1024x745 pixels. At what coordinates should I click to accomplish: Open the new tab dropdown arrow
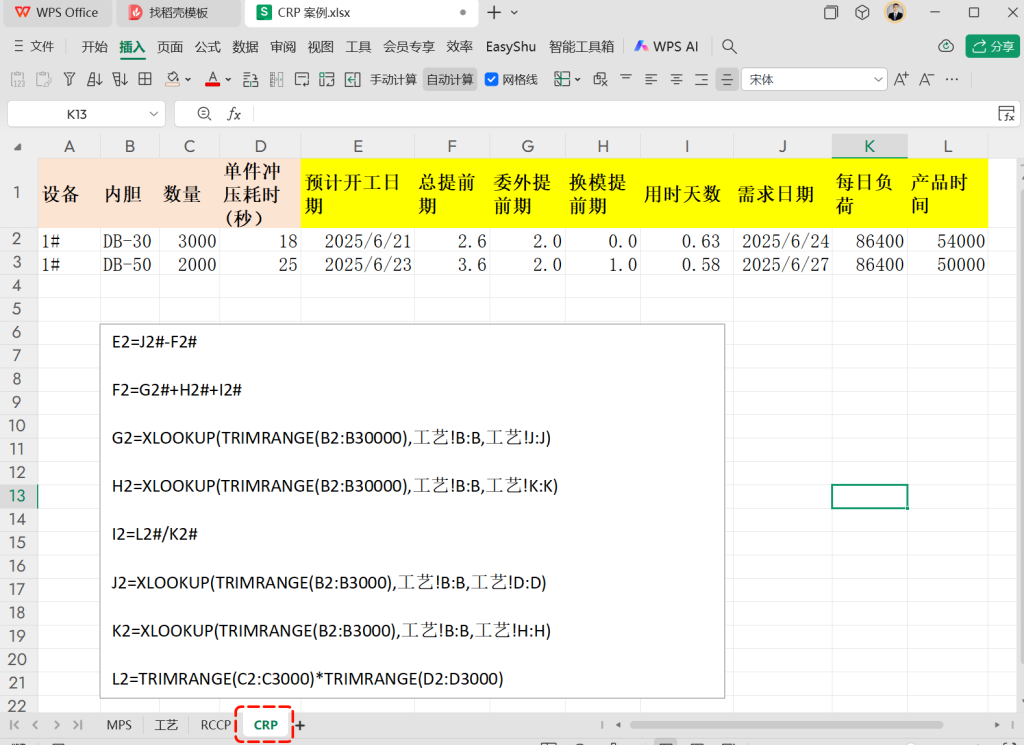tap(515, 12)
